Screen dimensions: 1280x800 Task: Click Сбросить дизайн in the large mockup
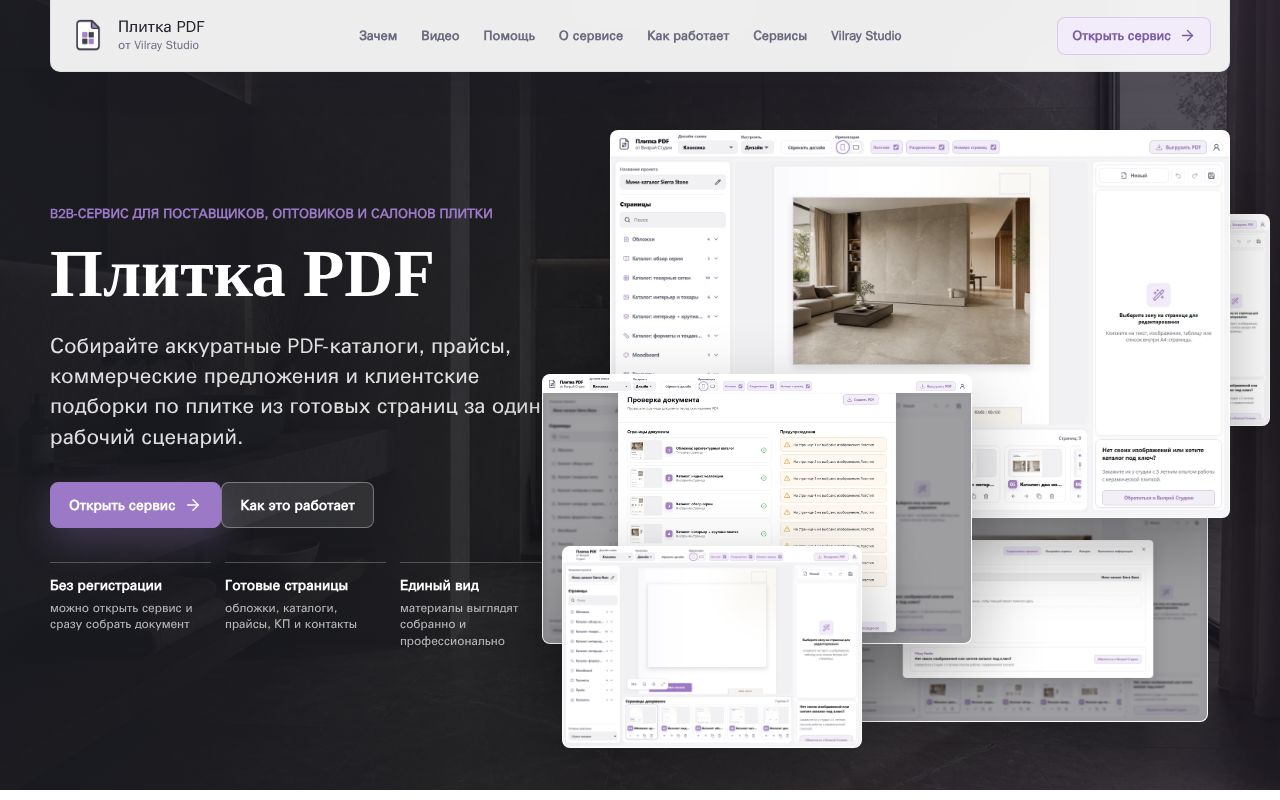click(806, 147)
